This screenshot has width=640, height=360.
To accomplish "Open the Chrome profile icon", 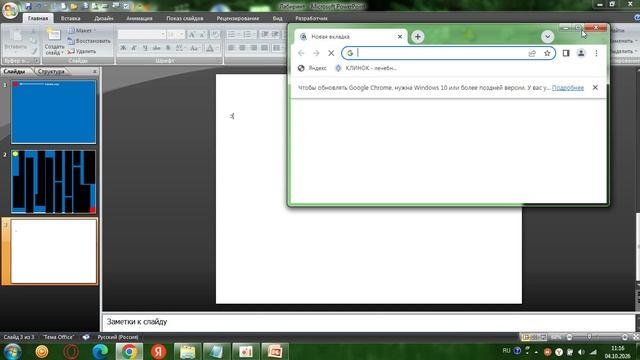I will coord(581,53).
